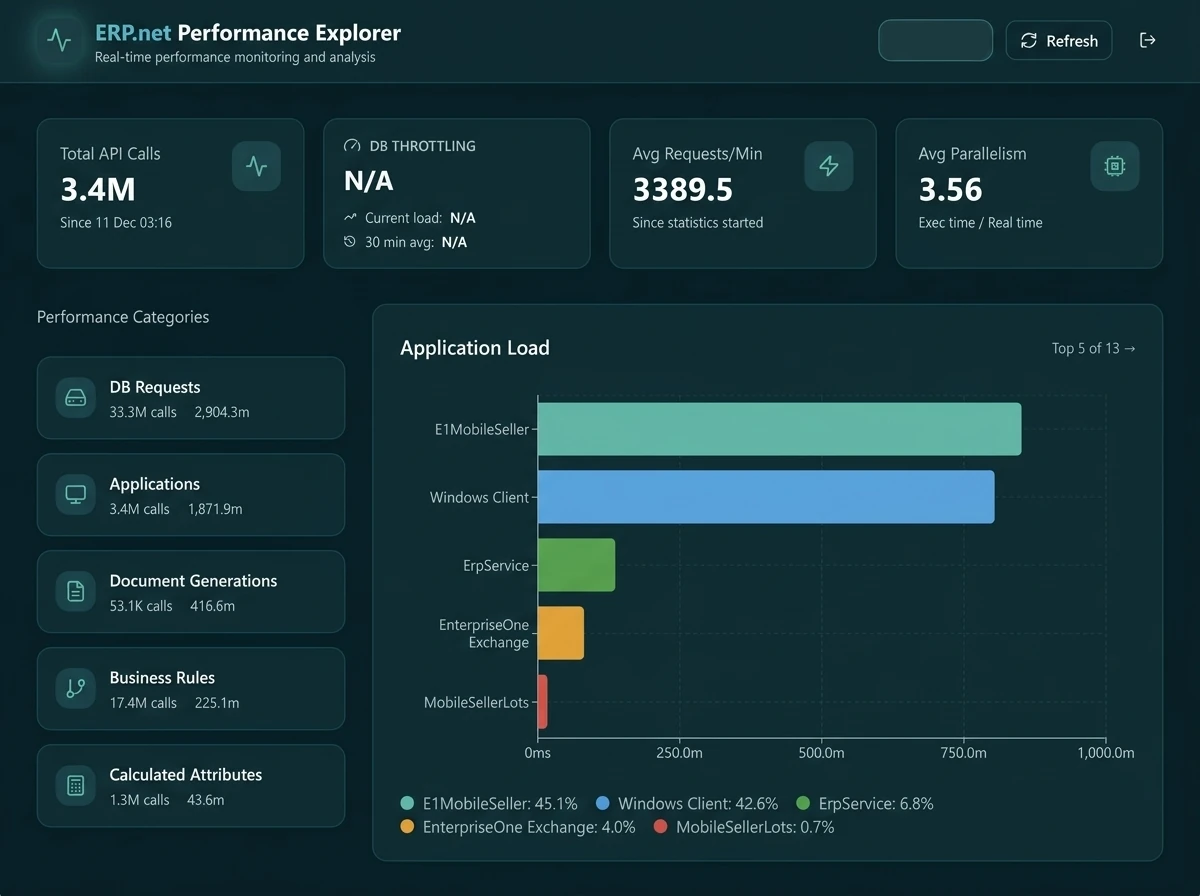Toggle E1MobileSeller legend entry
This screenshot has height=896, width=1200.
click(x=489, y=803)
